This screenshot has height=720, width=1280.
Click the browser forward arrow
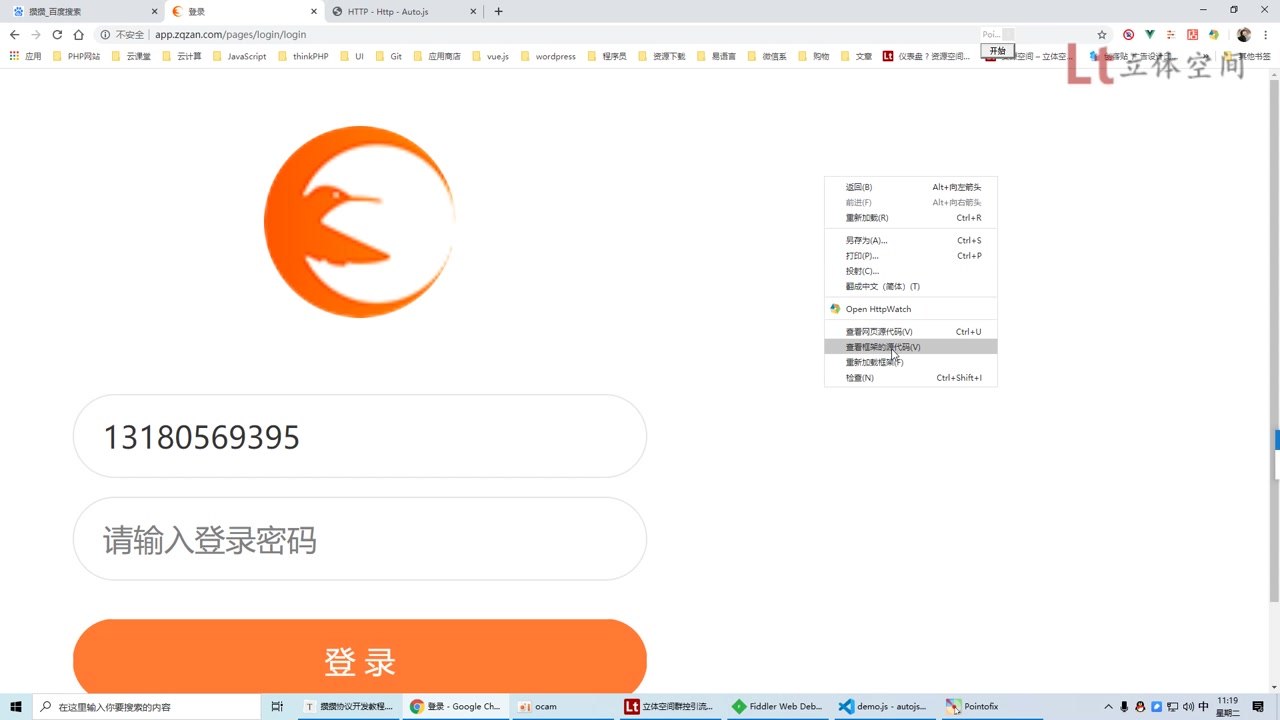tap(35, 34)
